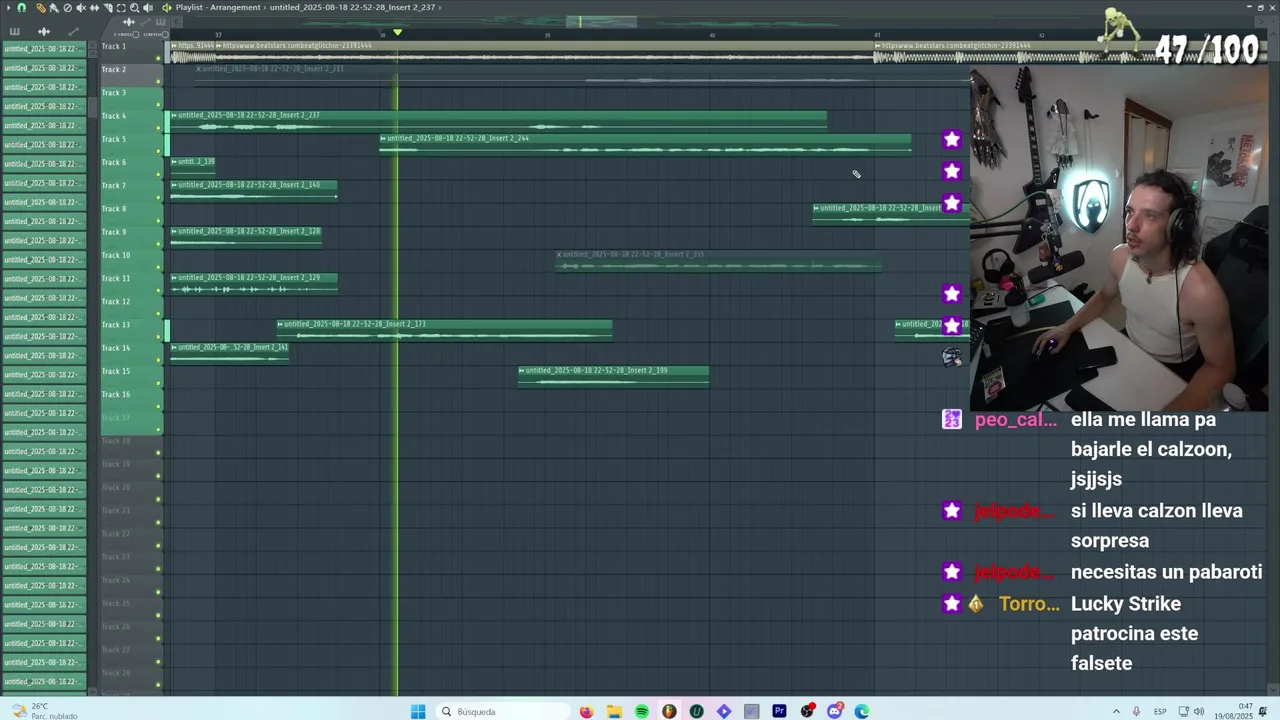Click the automation clip-focus icon
This screenshot has width=1280, height=720.
tap(145, 22)
